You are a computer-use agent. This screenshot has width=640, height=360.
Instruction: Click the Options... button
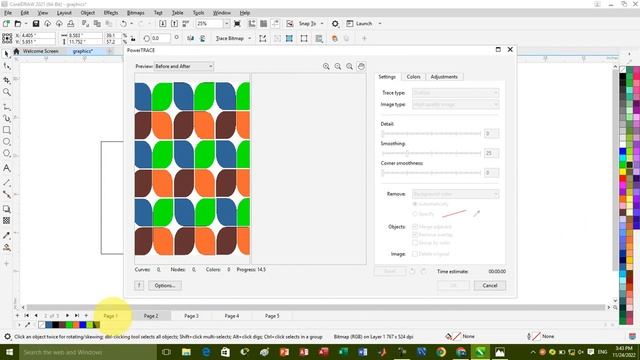click(x=165, y=285)
